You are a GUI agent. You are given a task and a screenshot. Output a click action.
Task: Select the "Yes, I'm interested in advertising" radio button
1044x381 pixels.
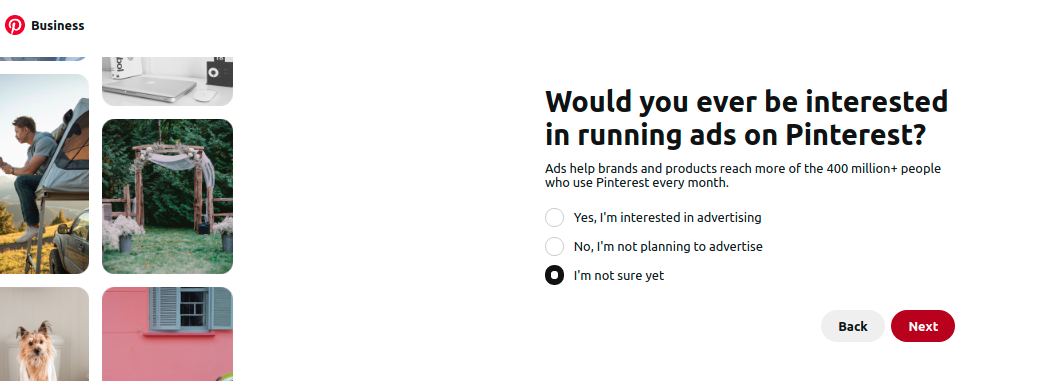coord(555,217)
